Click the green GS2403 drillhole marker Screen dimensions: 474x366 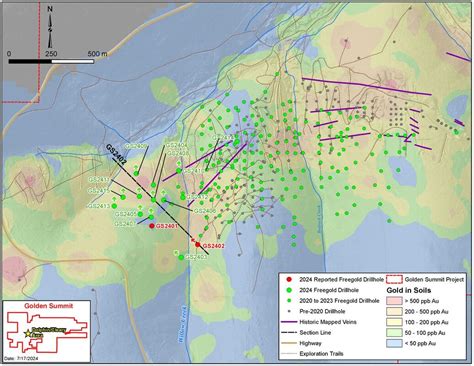181,257
